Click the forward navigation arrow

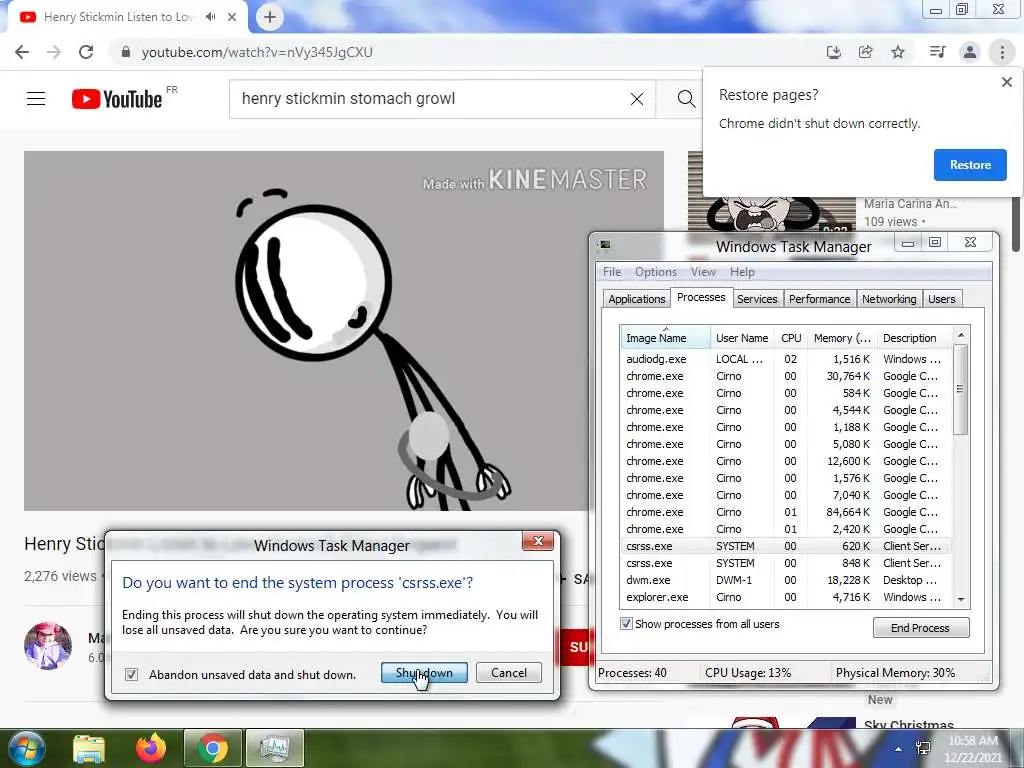point(54,52)
